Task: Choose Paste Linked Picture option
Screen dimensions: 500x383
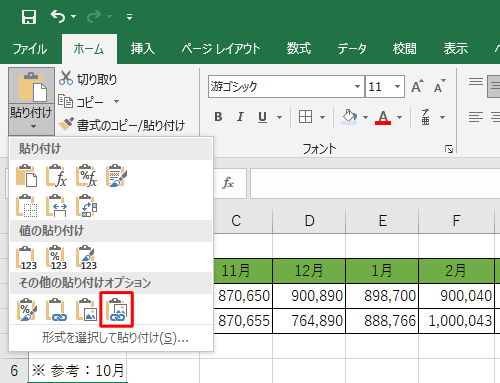Action: click(x=117, y=309)
